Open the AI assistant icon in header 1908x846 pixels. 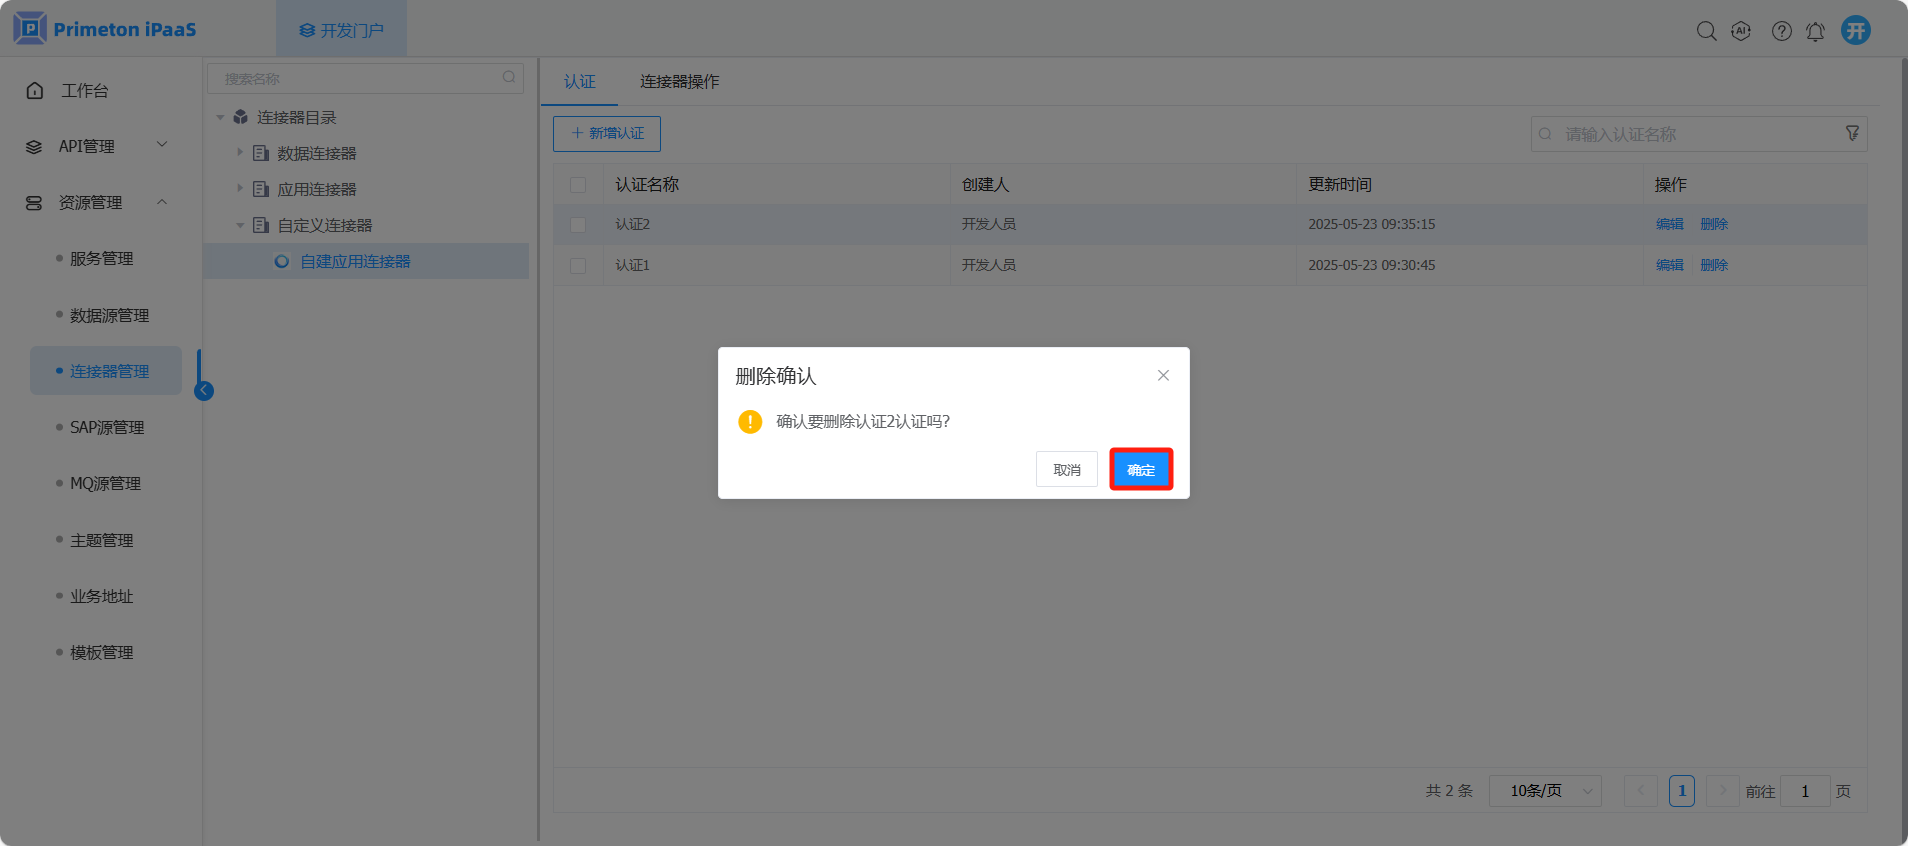(1741, 31)
